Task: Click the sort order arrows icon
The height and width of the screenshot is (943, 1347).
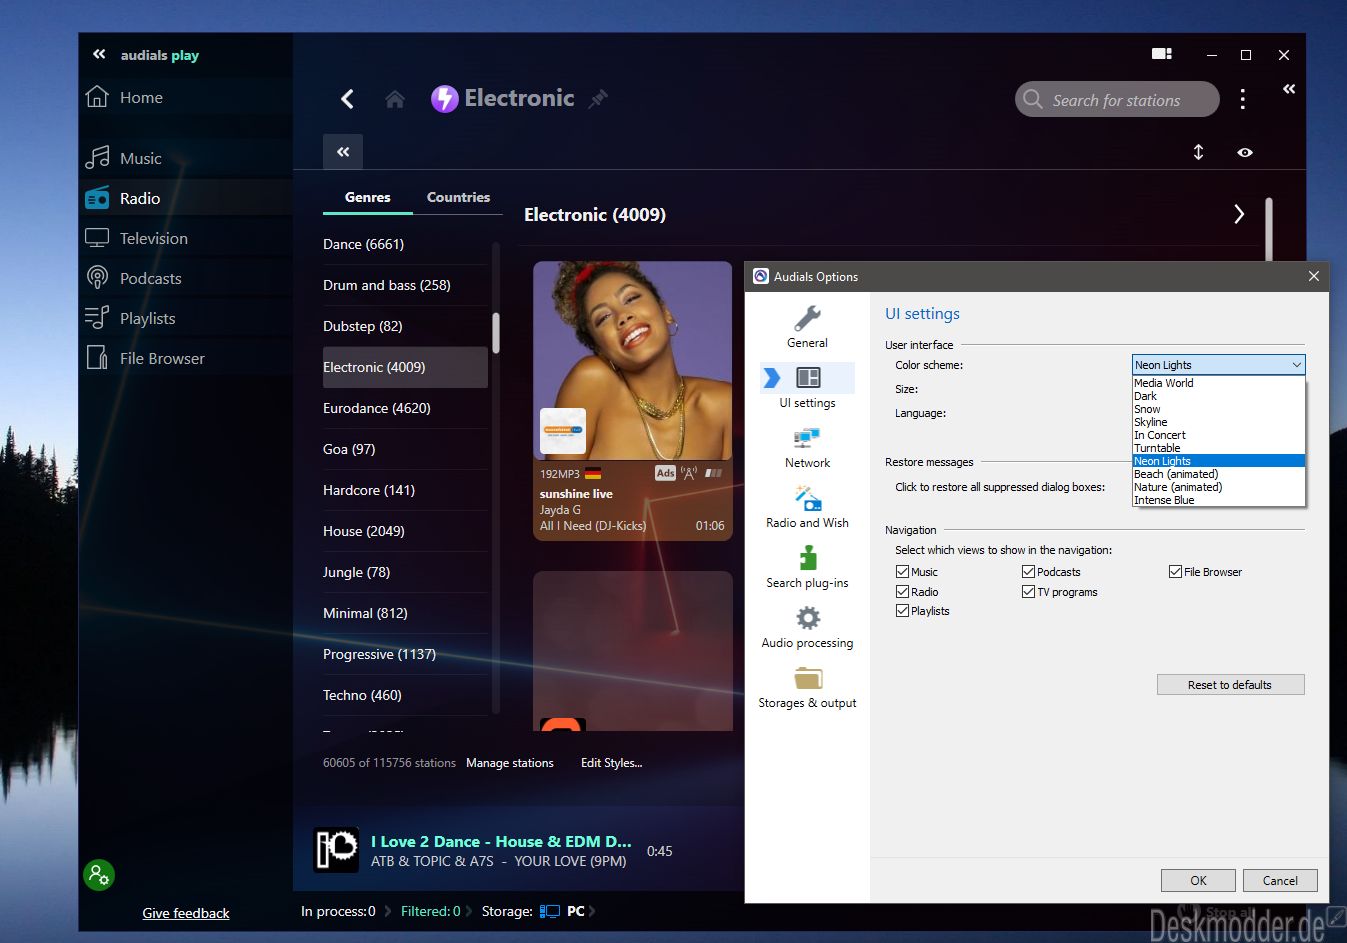Action: coord(1198,152)
